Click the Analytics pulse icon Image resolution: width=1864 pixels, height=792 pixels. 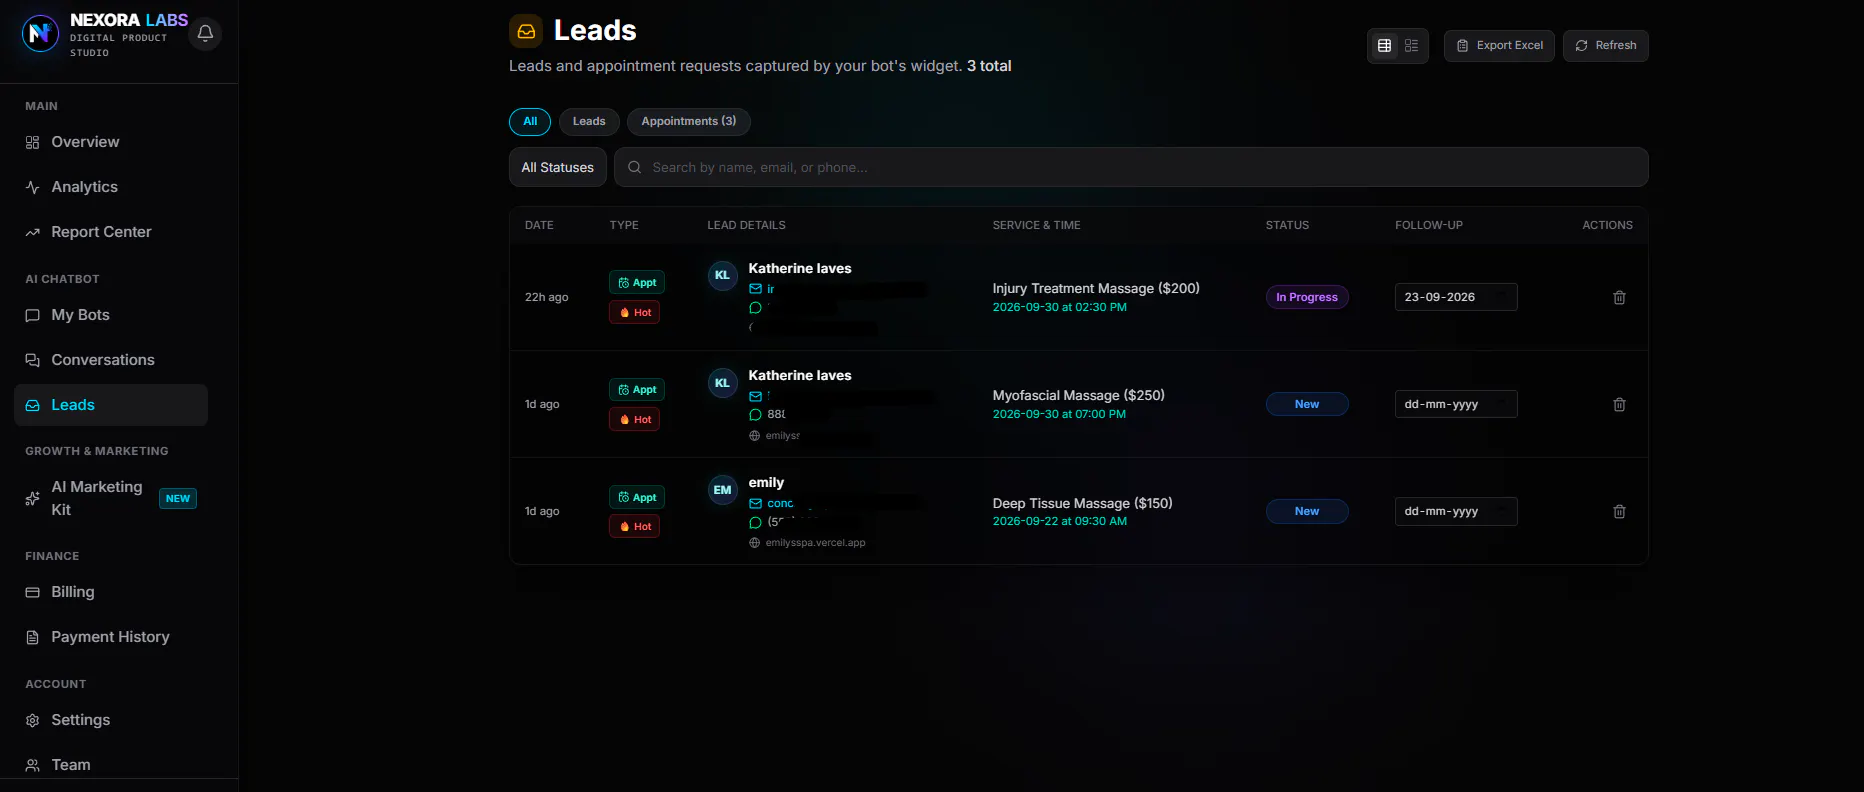tap(32, 187)
